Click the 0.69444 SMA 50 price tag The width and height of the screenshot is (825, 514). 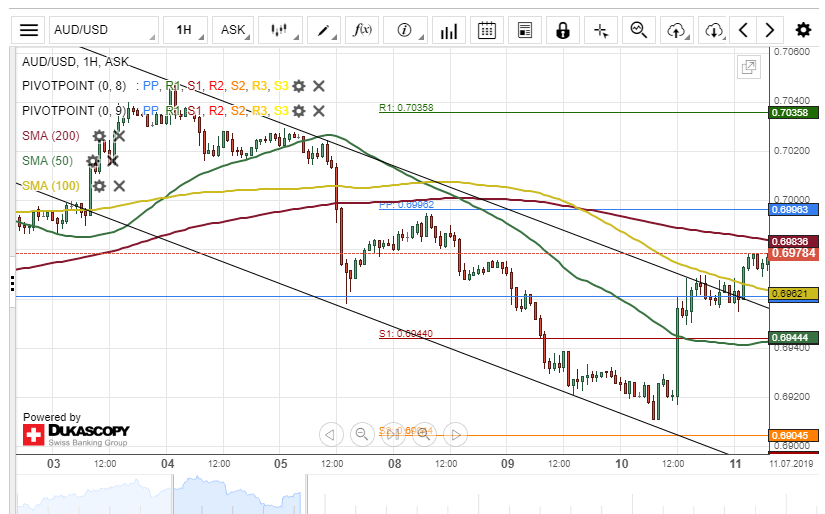pos(793,338)
